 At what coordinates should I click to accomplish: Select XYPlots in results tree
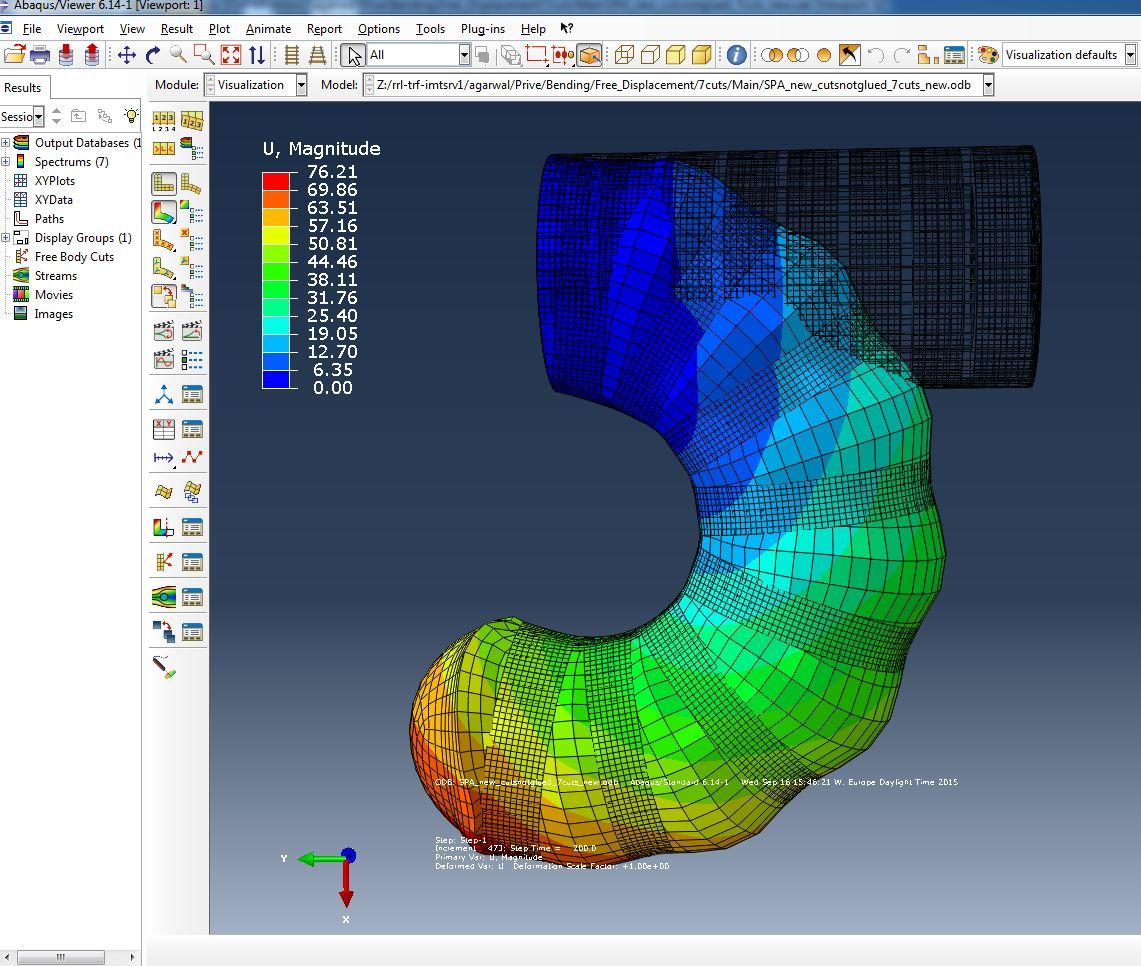click(x=55, y=180)
